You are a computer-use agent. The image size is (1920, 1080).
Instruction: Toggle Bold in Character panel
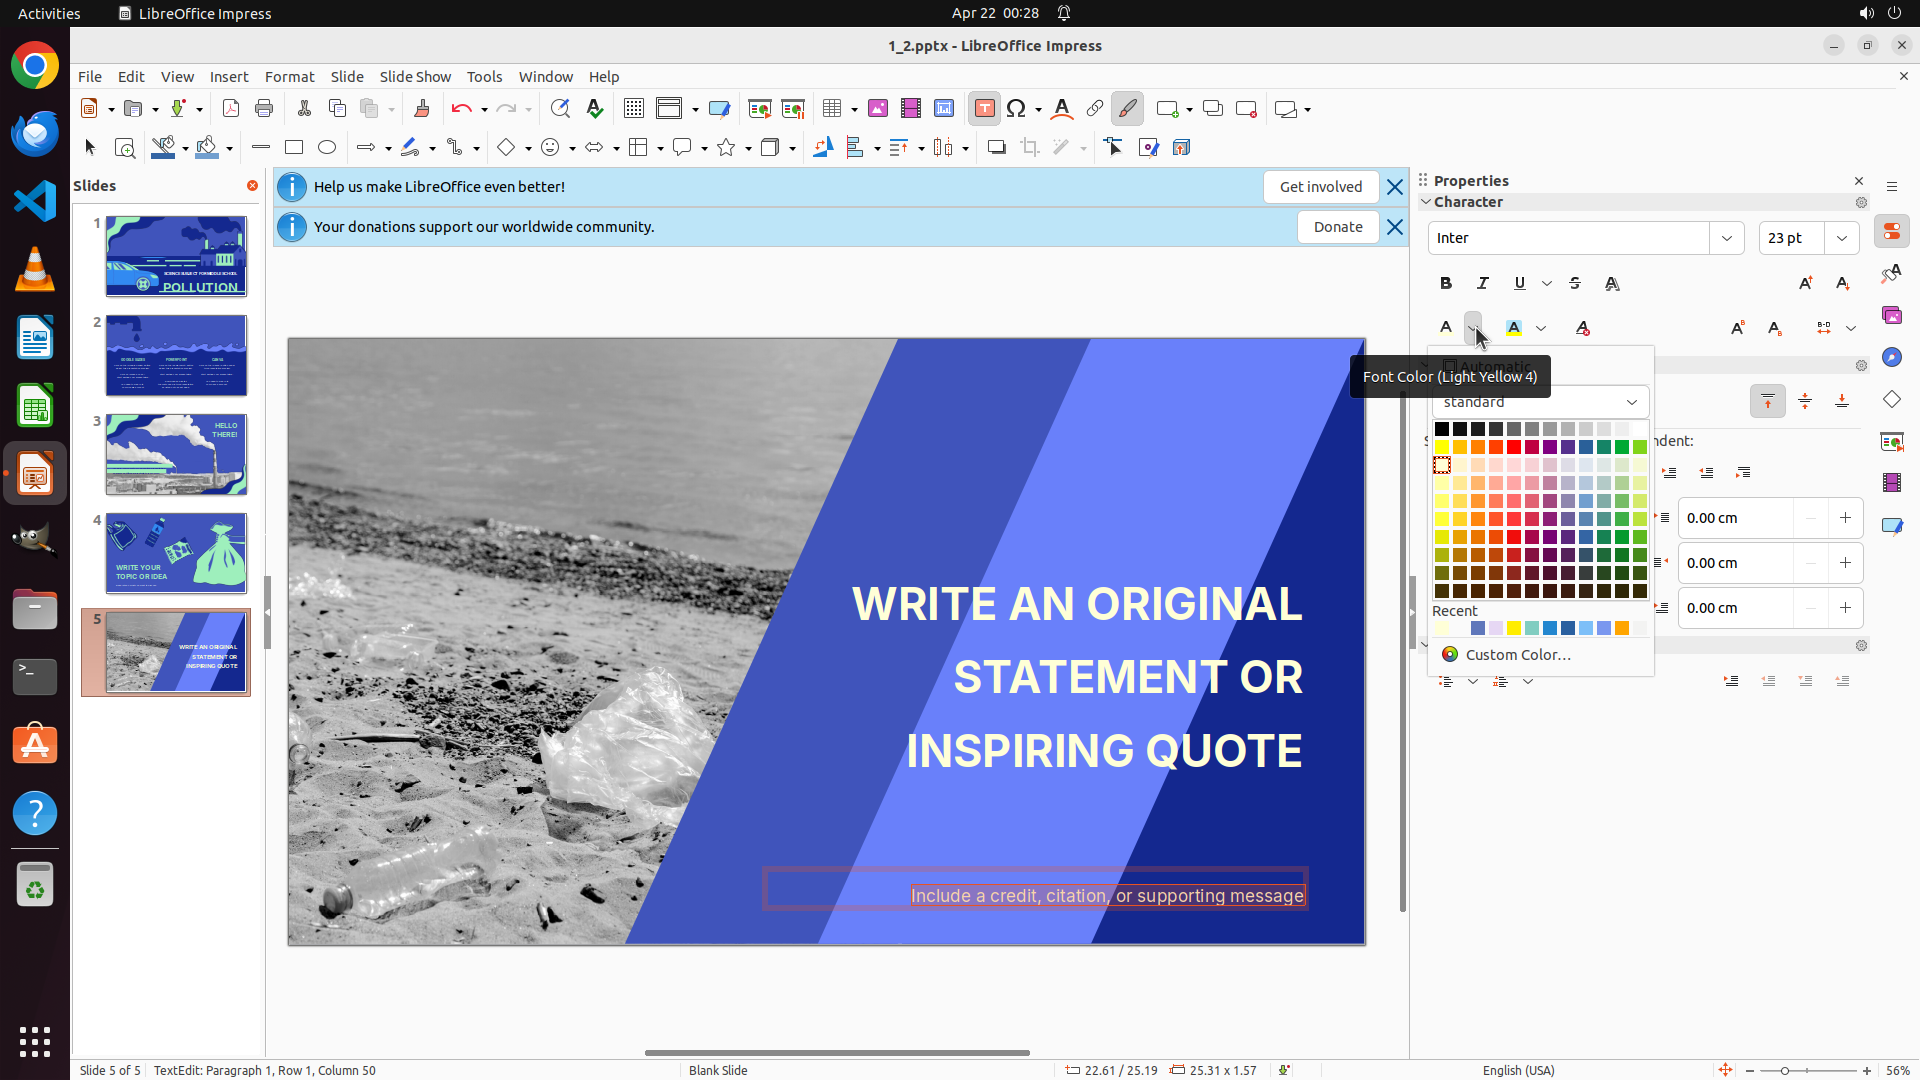pos(1446,284)
